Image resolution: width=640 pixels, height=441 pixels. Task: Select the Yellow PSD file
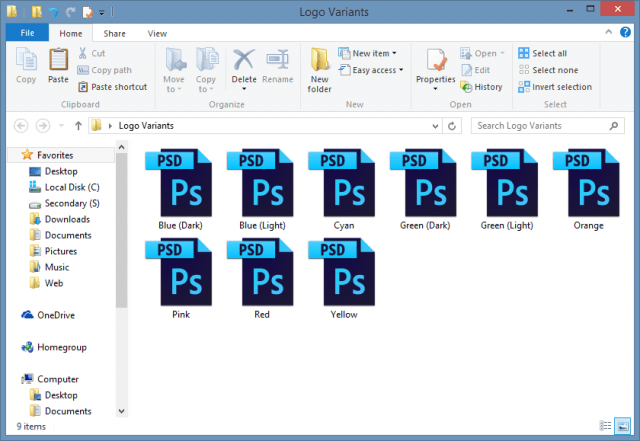tap(343, 279)
